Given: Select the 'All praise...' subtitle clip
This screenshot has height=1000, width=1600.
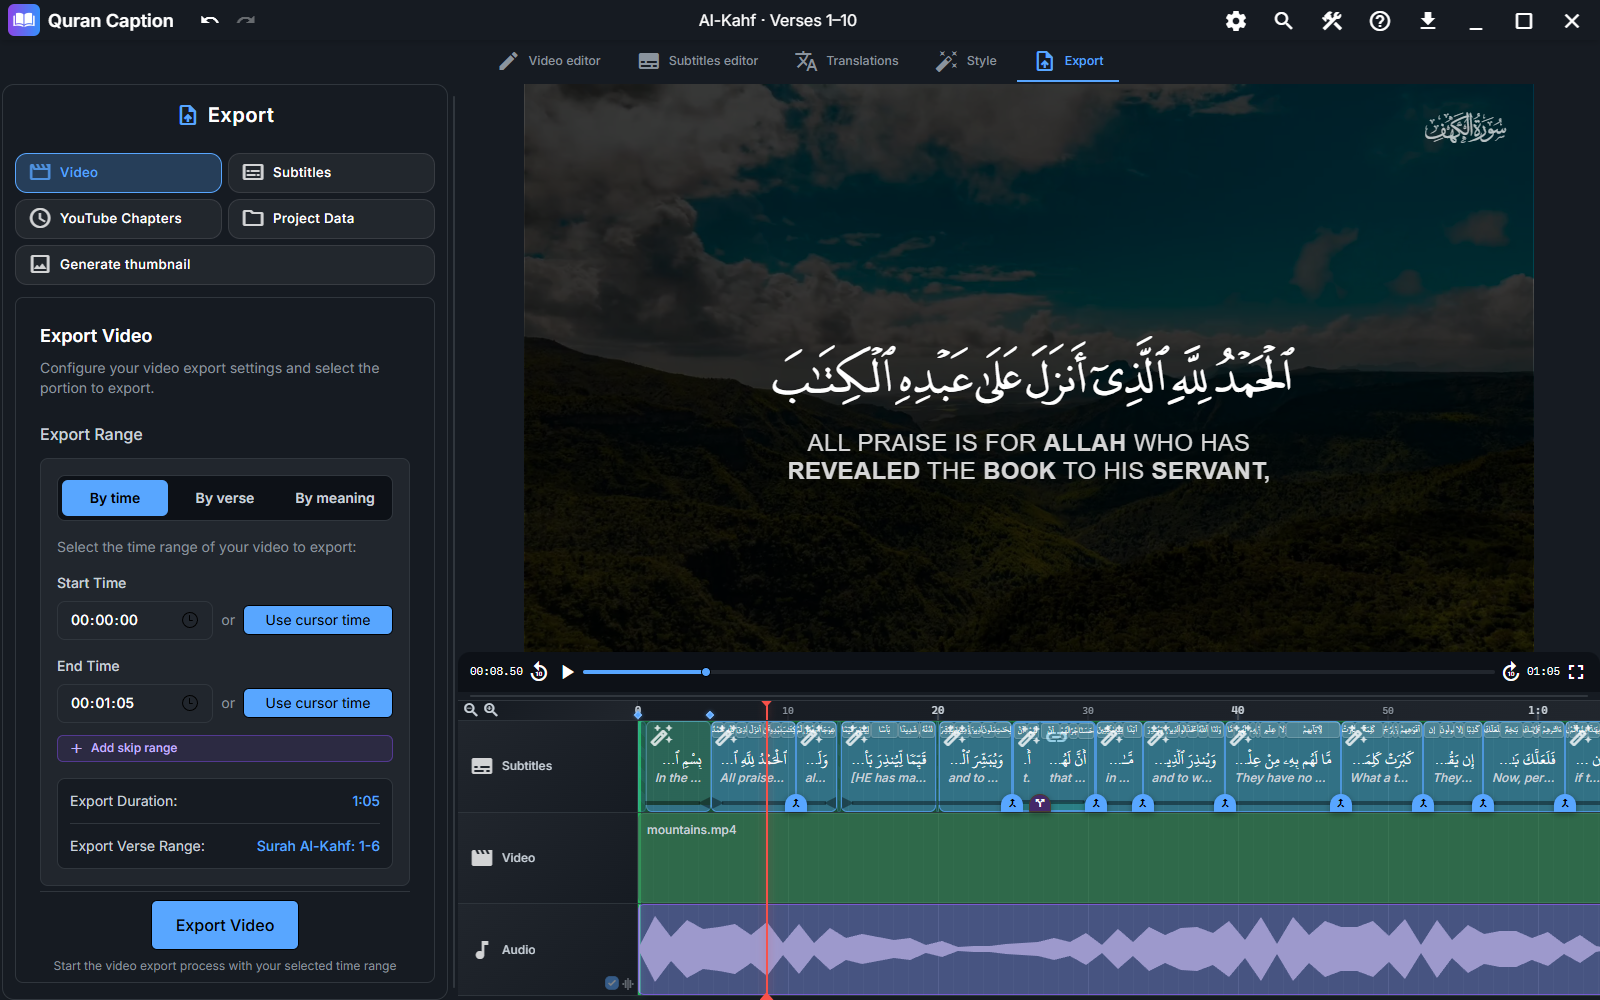Looking at the screenshot, I should [753, 767].
